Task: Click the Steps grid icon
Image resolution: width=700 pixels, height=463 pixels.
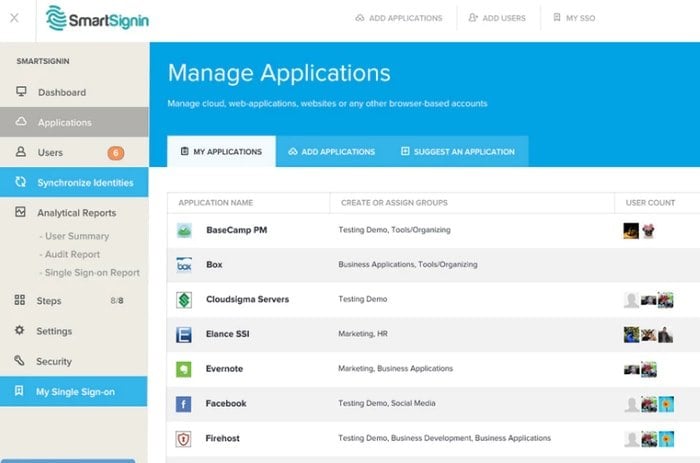Action: (20, 300)
